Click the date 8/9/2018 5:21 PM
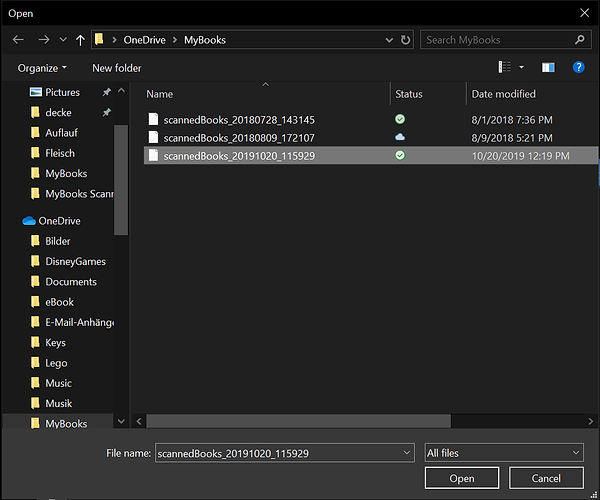The image size is (600, 500). point(512,138)
